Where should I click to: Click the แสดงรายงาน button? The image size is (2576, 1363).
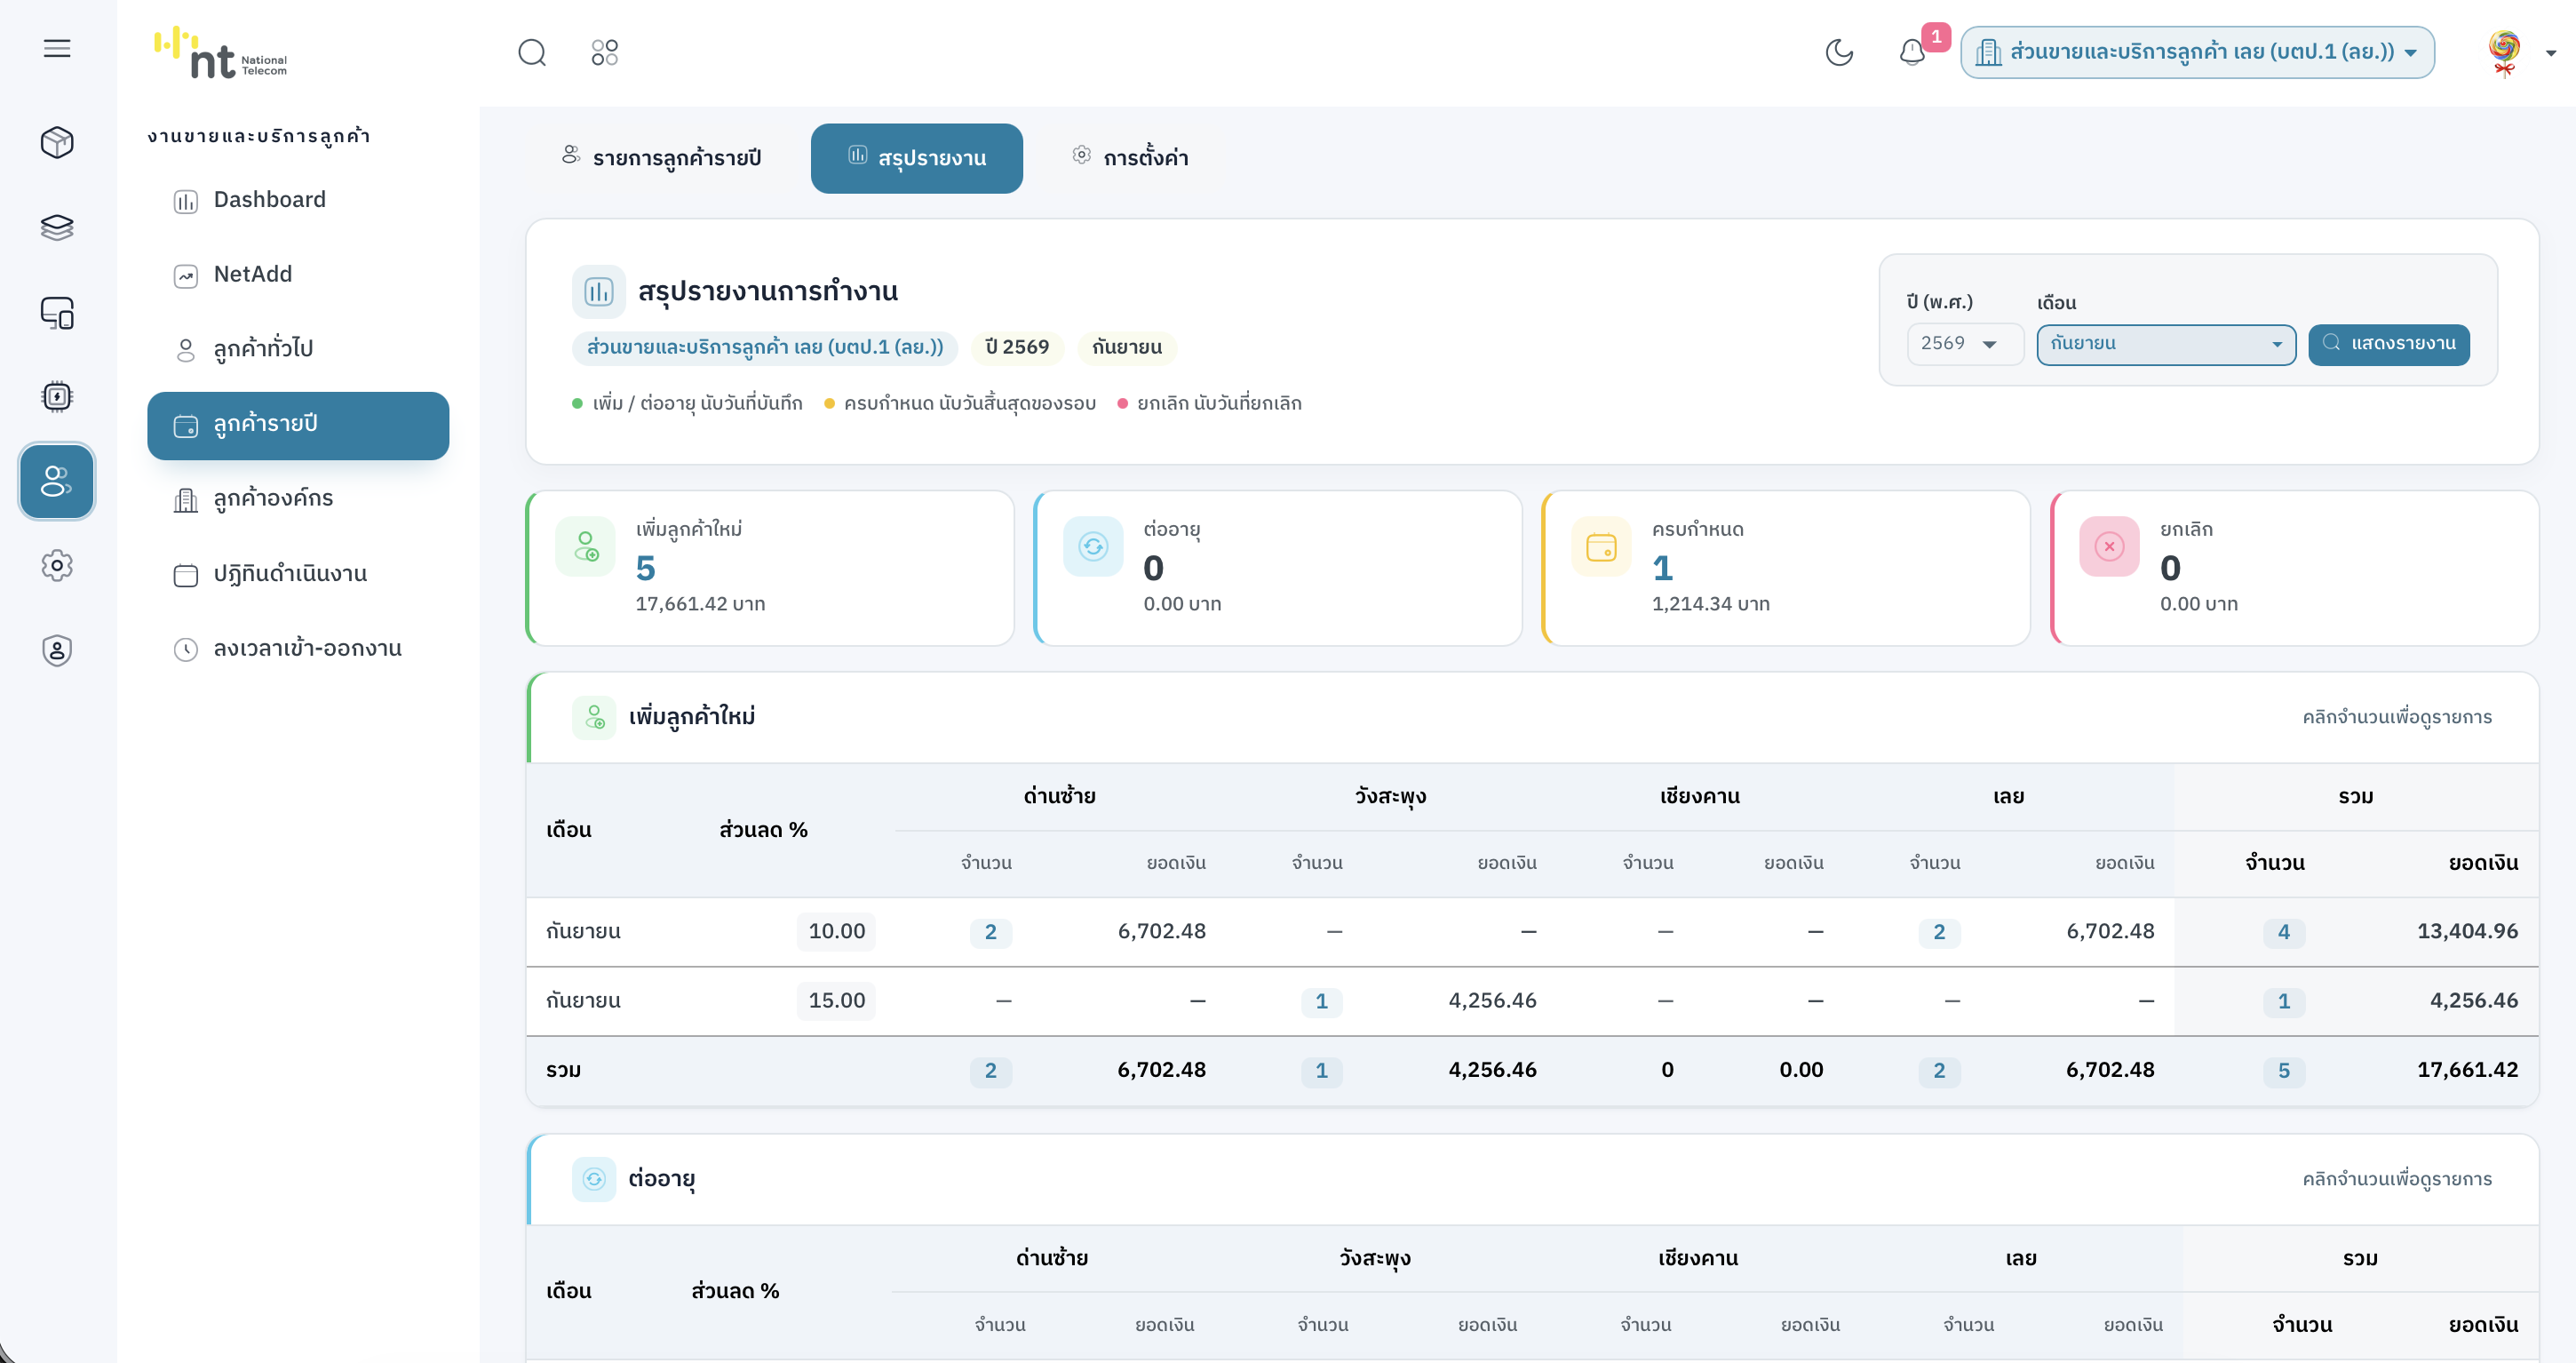click(2388, 344)
